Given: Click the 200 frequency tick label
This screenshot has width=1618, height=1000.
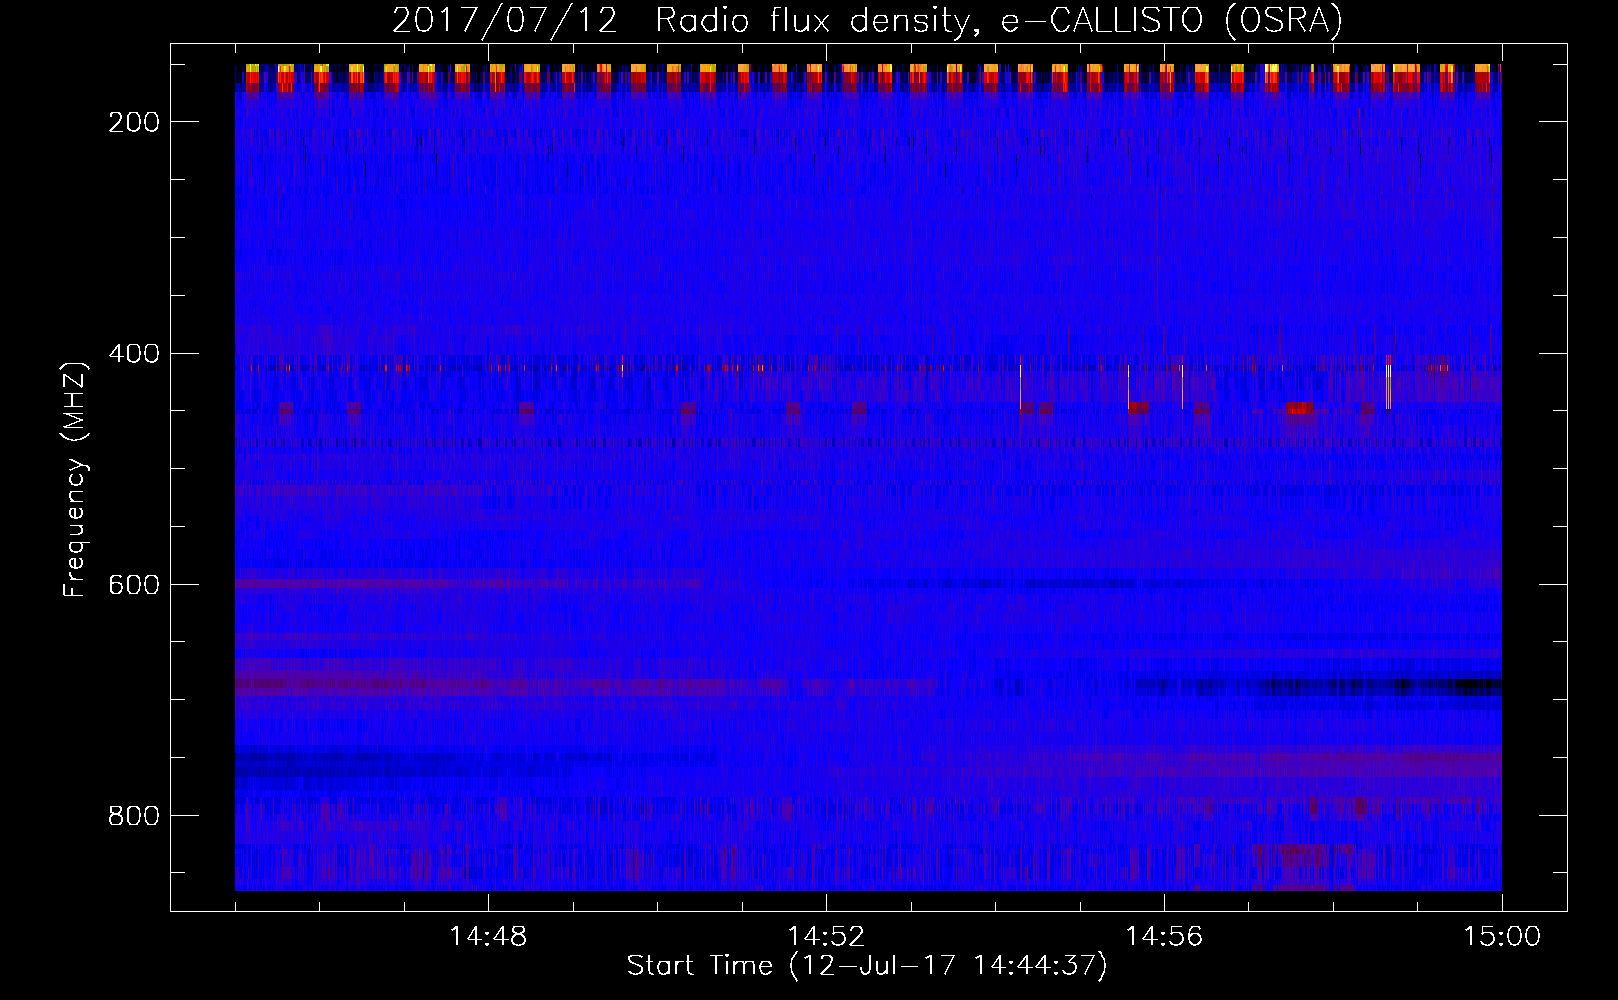Looking at the screenshot, I should click(133, 122).
